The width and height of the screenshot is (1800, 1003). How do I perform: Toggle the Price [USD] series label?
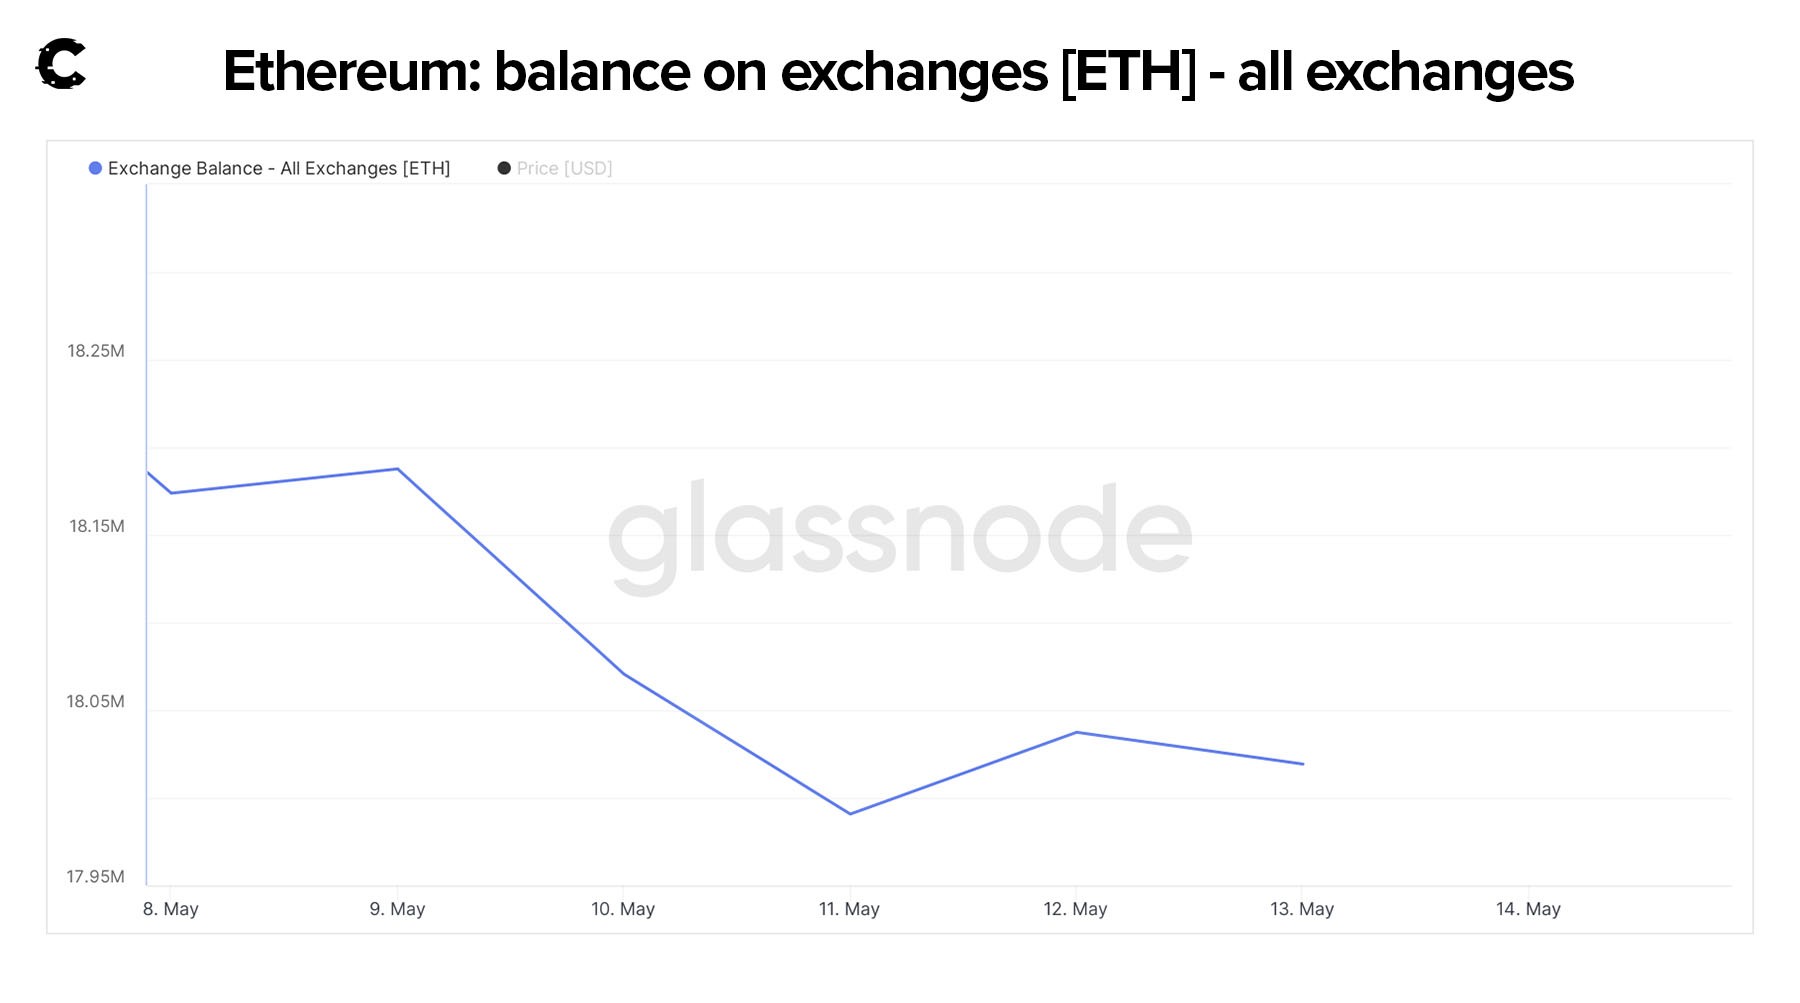(564, 168)
